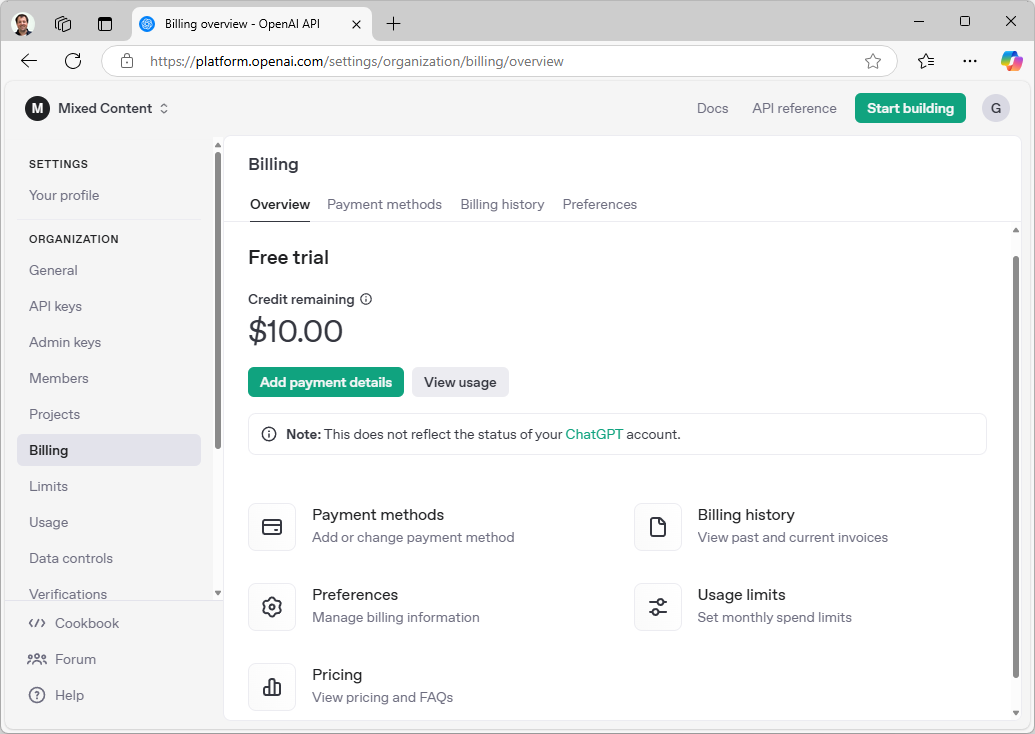Click main content scroll down arrow
Screen dimensions: 1035x734
tap(1016, 713)
